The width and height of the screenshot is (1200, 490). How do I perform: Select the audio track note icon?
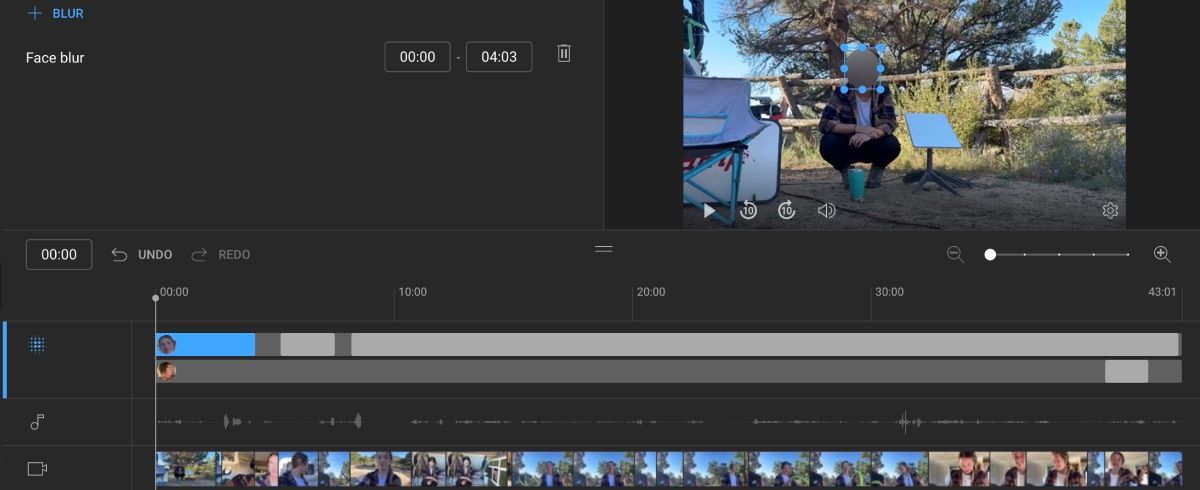click(x=37, y=422)
